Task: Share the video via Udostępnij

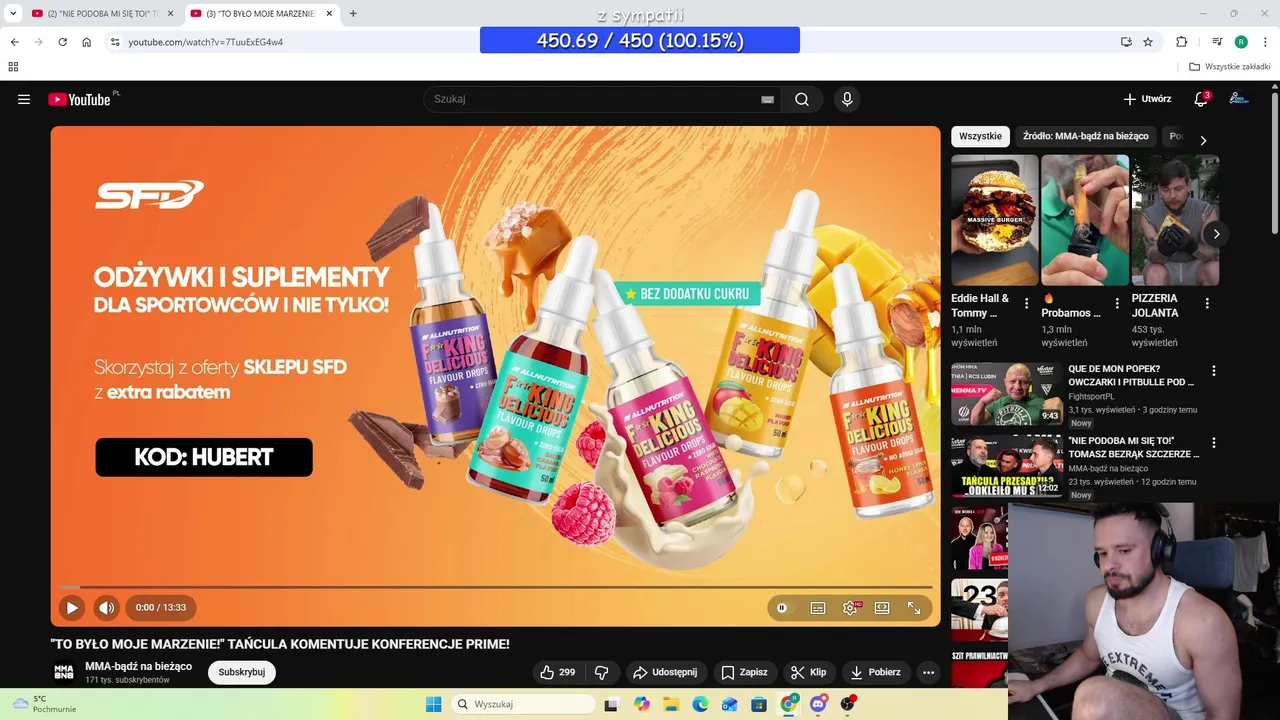Action: point(666,672)
